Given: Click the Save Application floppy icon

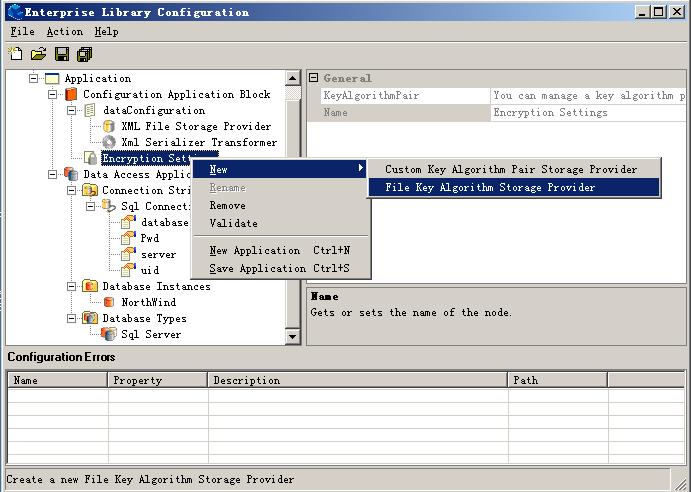Looking at the screenshot, I should (x=62, y=54).
